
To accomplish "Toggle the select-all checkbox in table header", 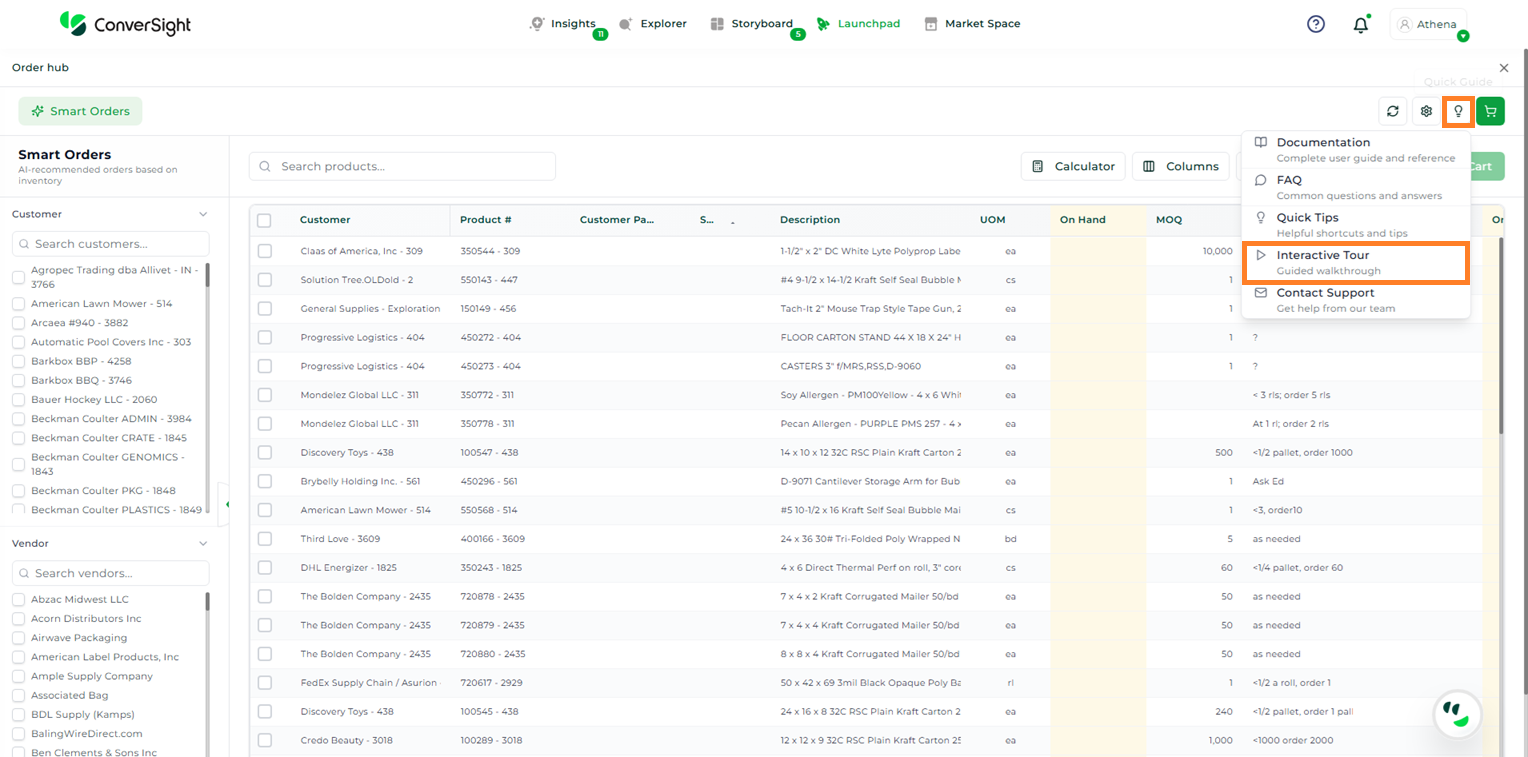I will (264, 220).
